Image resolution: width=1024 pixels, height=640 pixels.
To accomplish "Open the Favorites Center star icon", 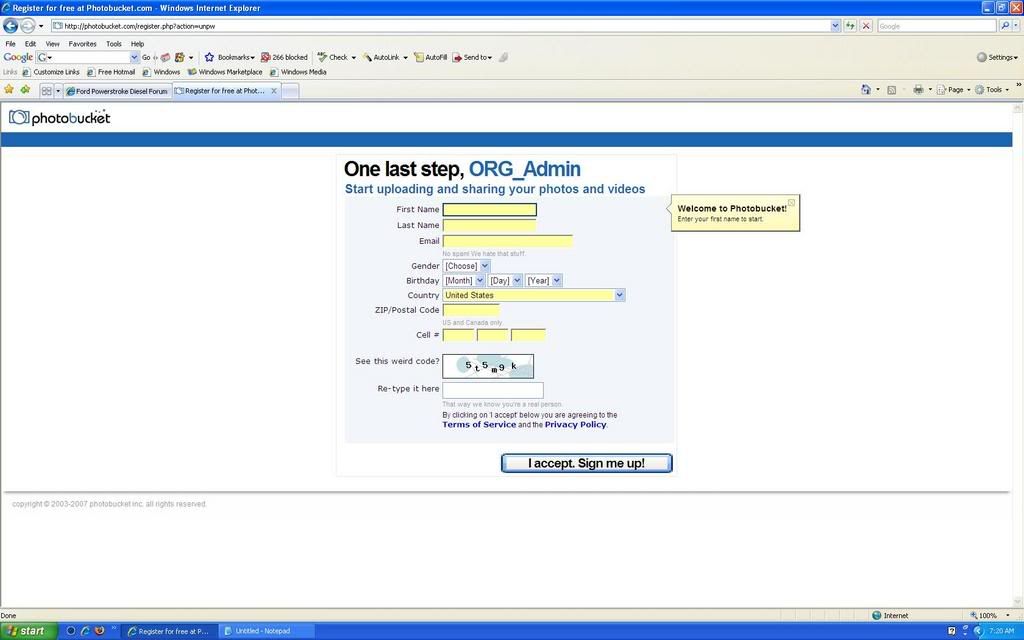I will [x=9, y=90].
